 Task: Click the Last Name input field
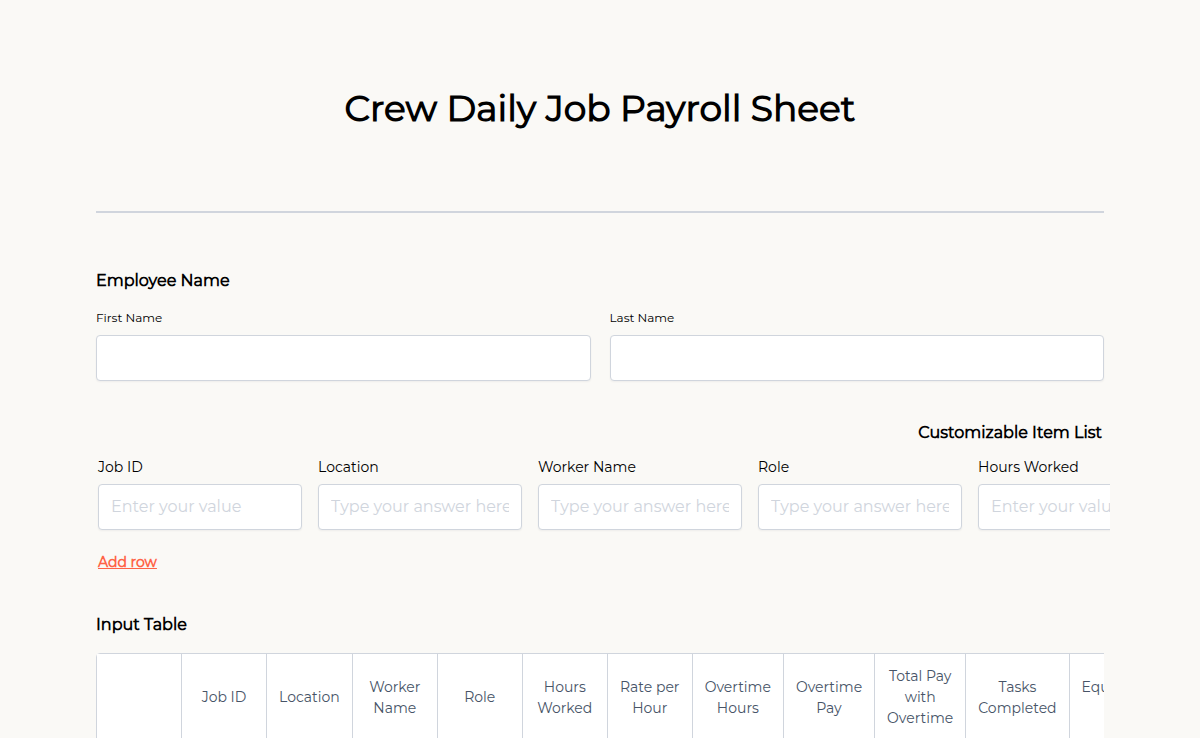coord(856,357)
